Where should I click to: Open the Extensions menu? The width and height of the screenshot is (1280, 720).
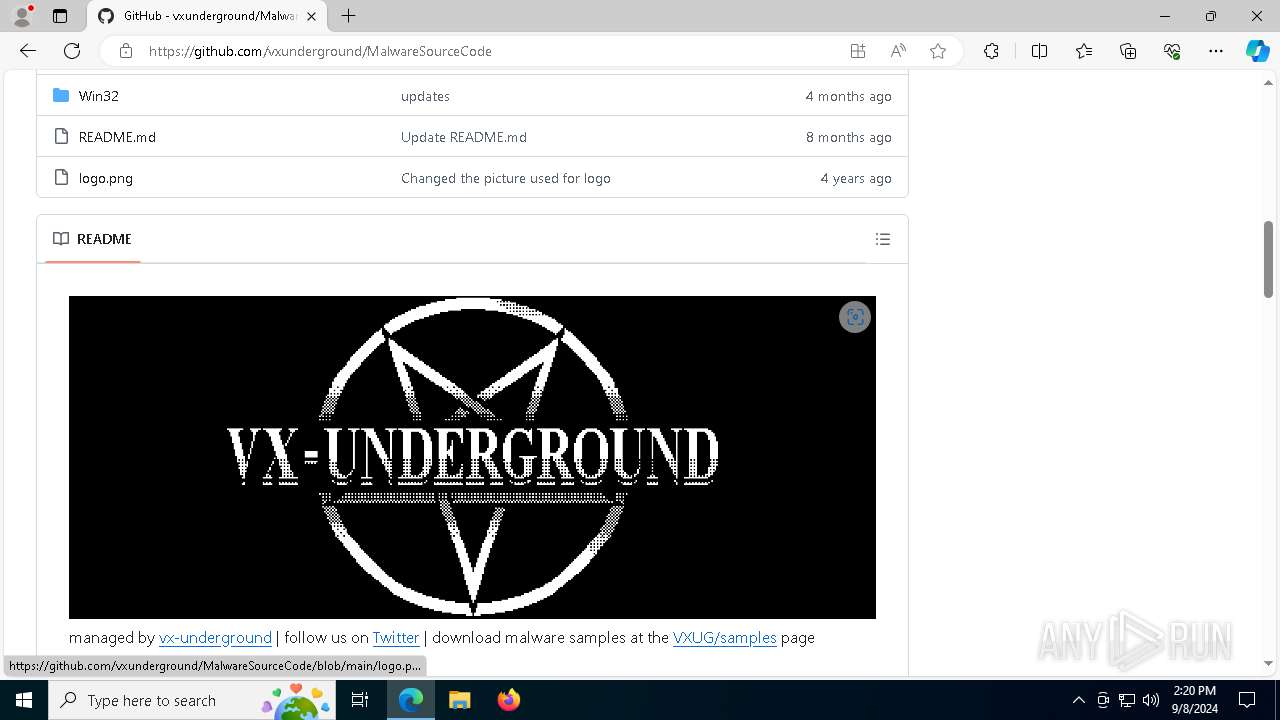click(x=991, y=51)
